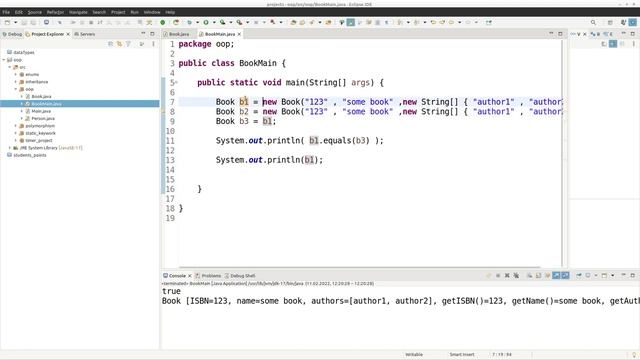Expand the static_keywork package

tap(16, 133)
